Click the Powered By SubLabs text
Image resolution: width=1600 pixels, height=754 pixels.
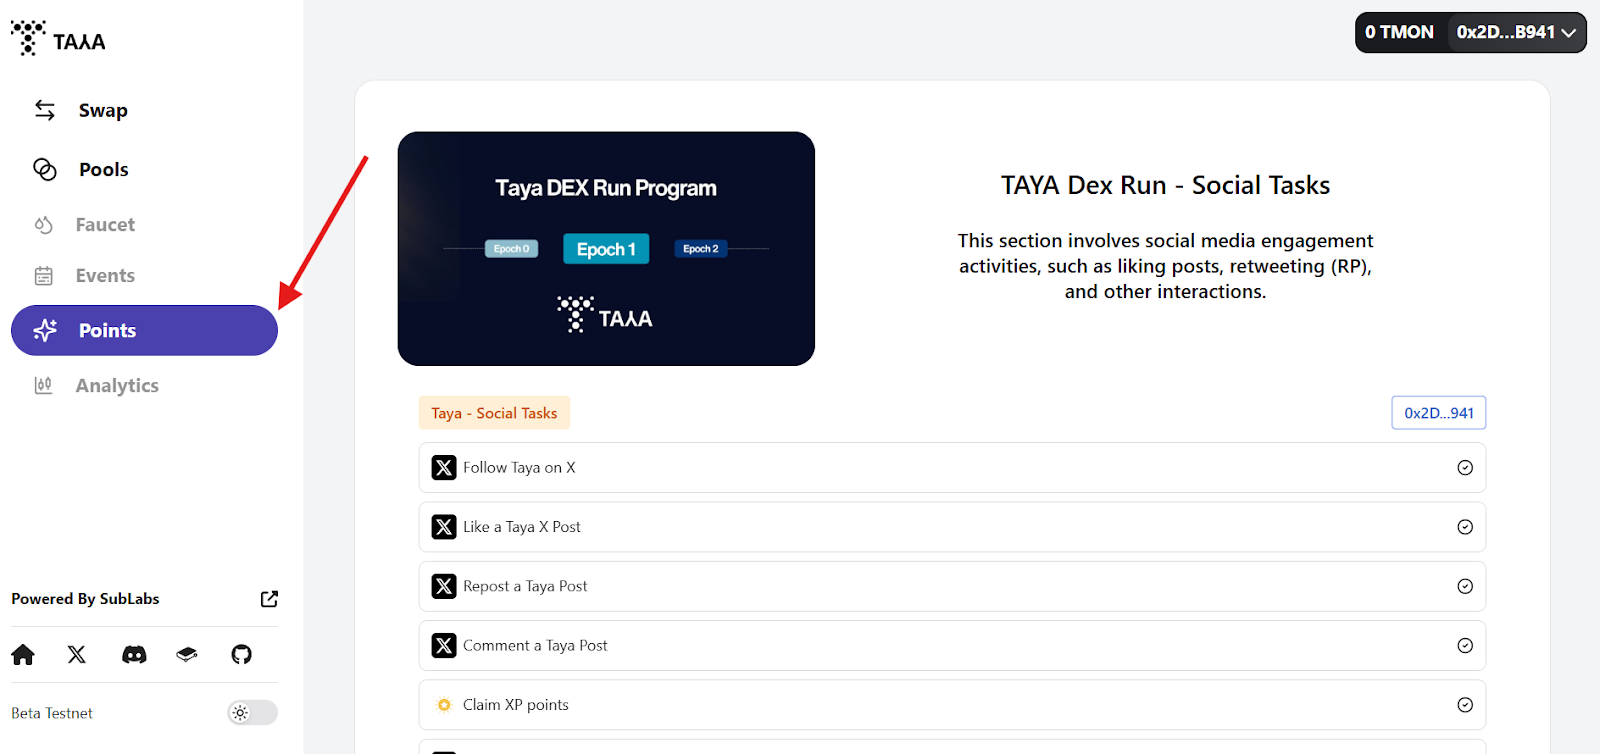[85, 599]
